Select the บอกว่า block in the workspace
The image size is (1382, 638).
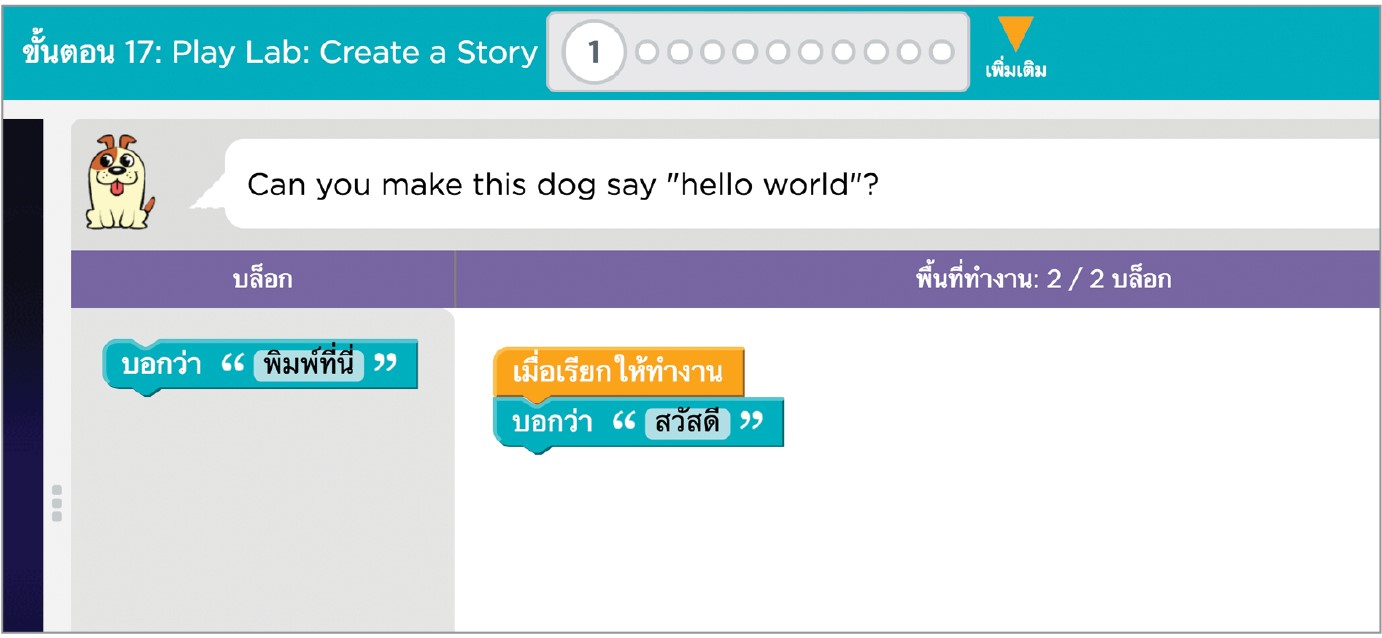[550, 423]
